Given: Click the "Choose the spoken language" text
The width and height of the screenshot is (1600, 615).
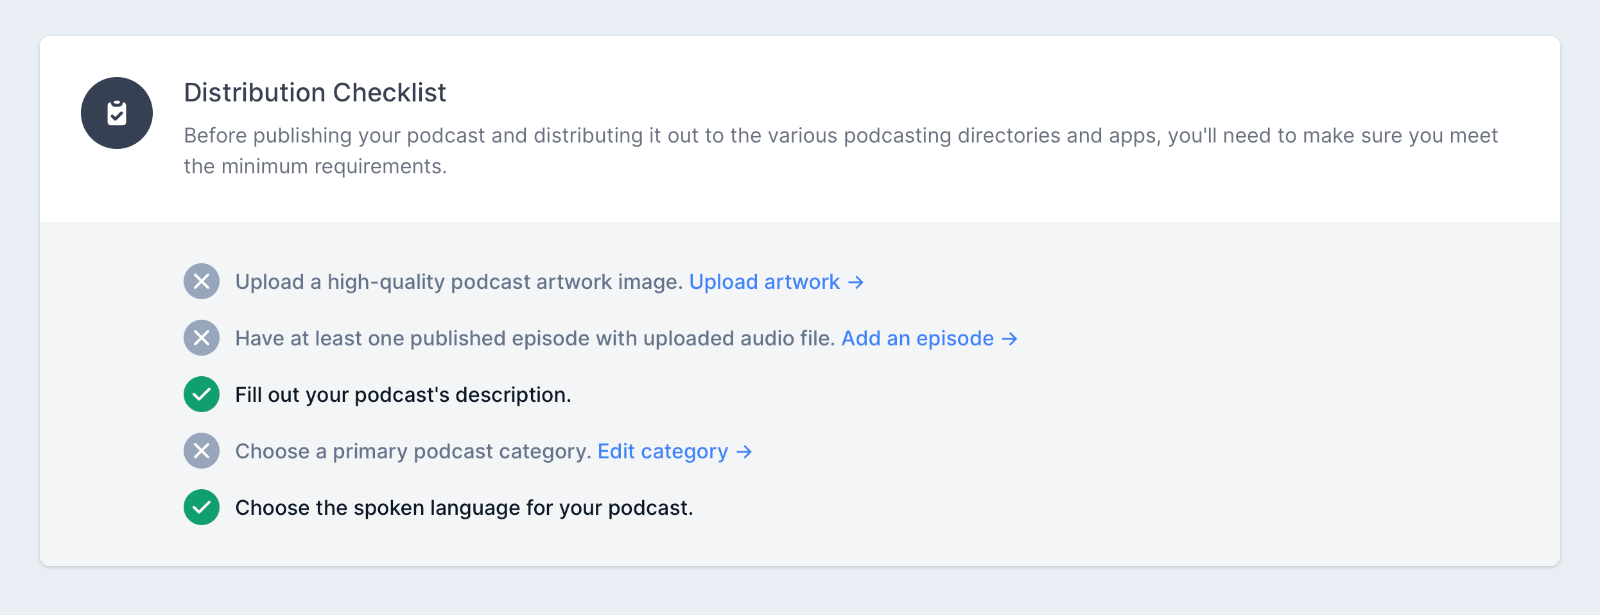Looking at the screenshot, I should (463, 508).
